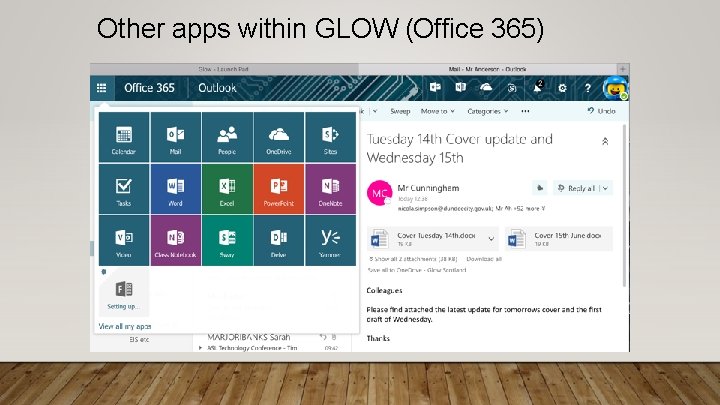Launch the Excel app tile
This screenshot has height=405, width=720.
[x=227, y=189]
